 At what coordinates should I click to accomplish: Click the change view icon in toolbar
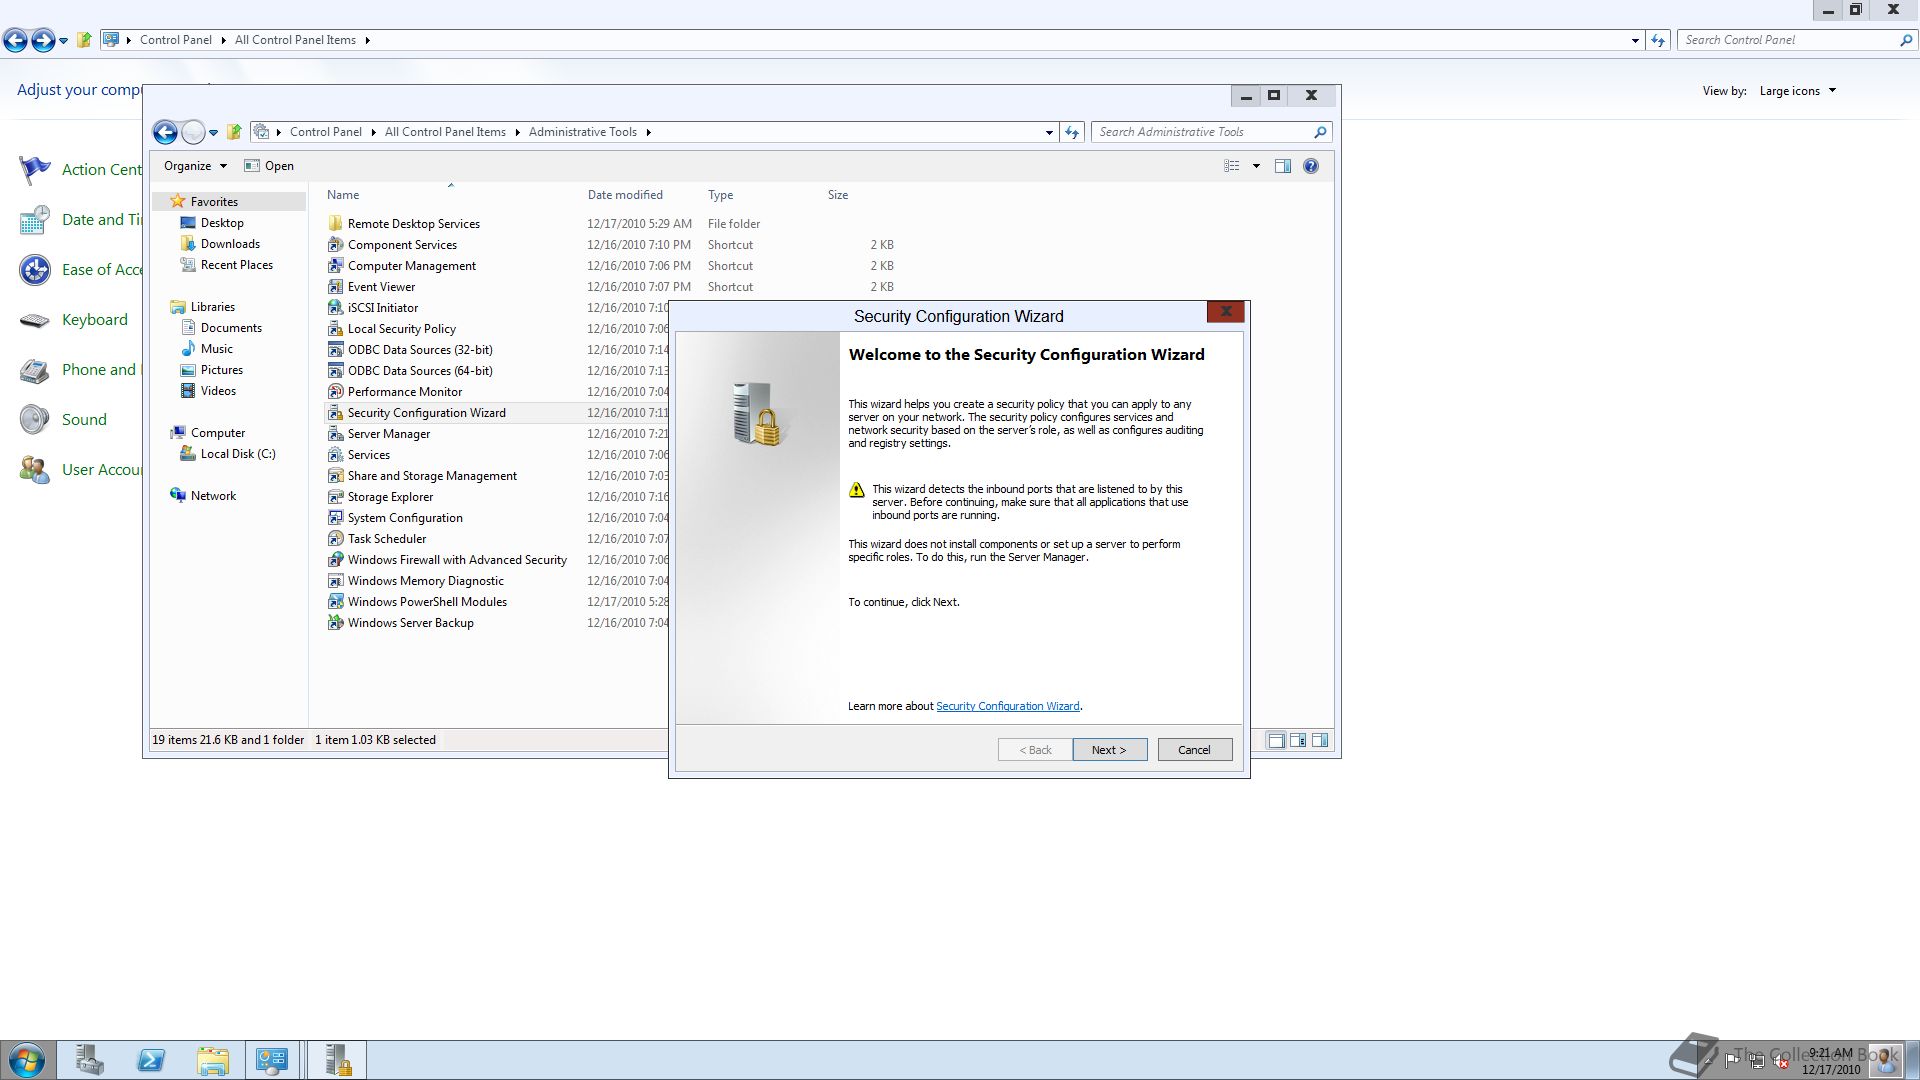(x=1232, y=166)
